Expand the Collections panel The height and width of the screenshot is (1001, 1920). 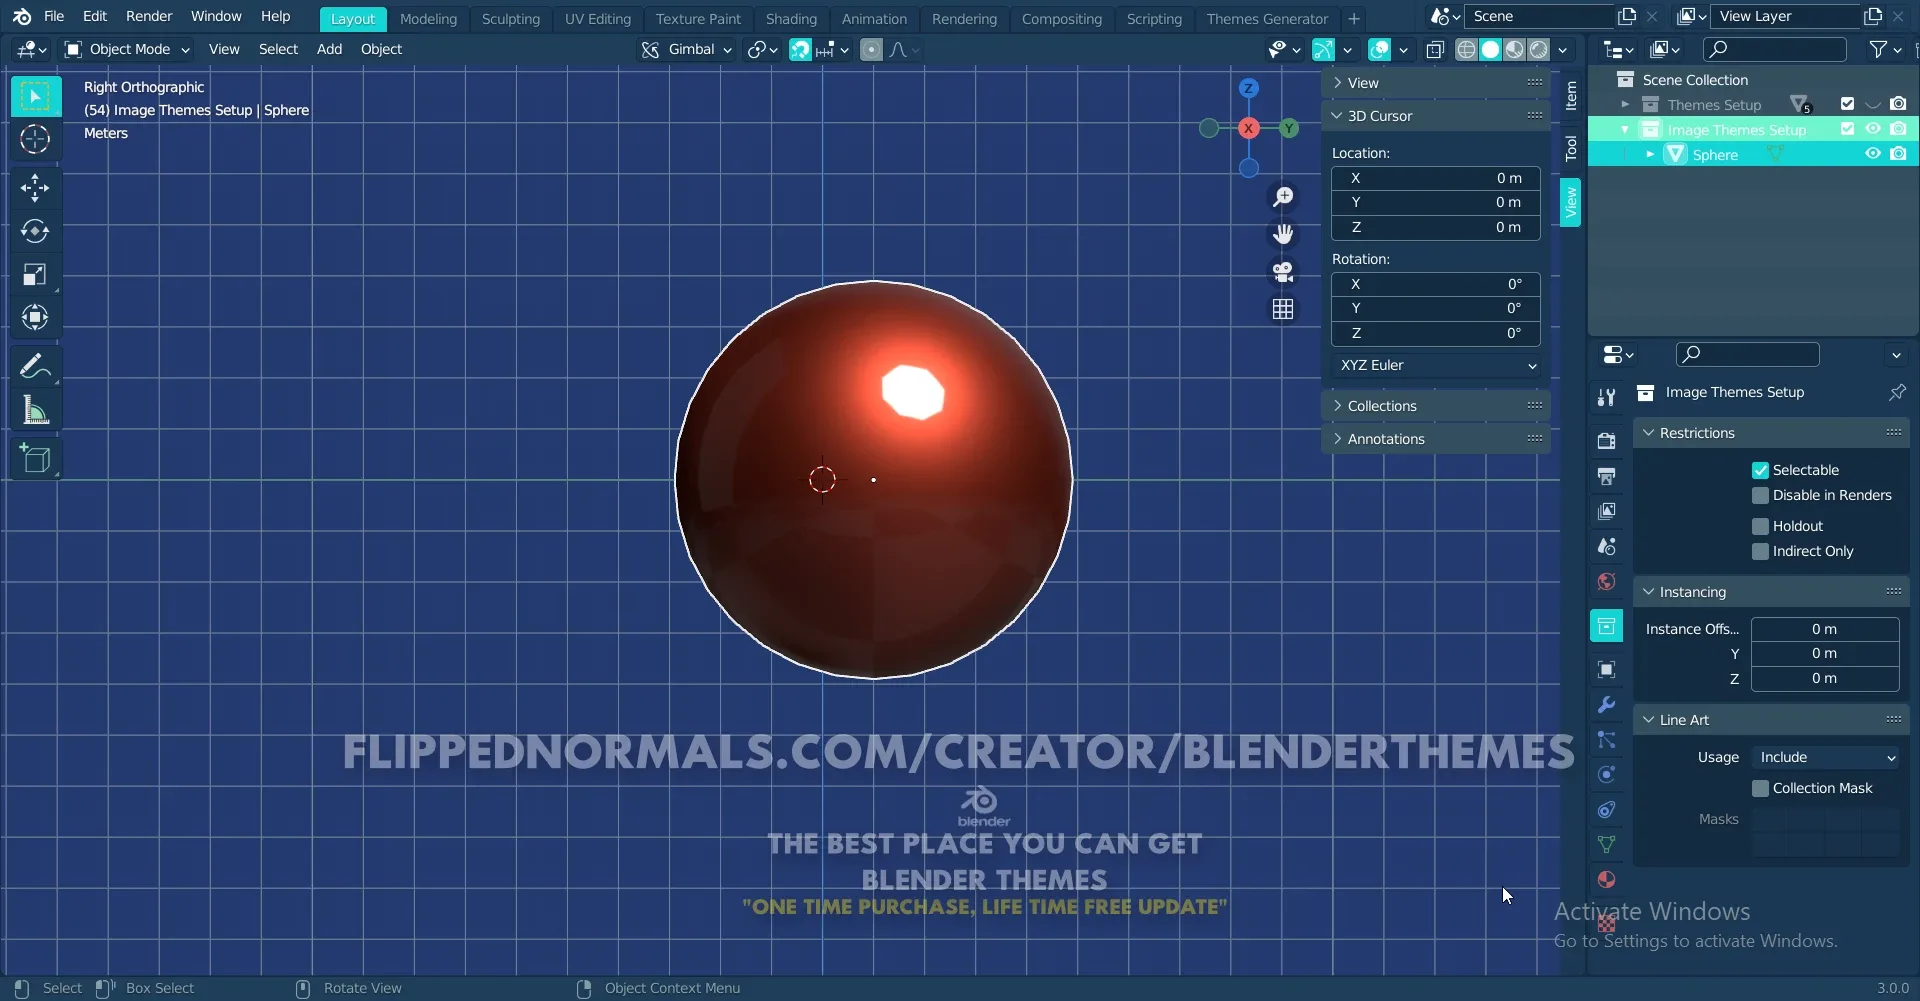(1436, 406)
